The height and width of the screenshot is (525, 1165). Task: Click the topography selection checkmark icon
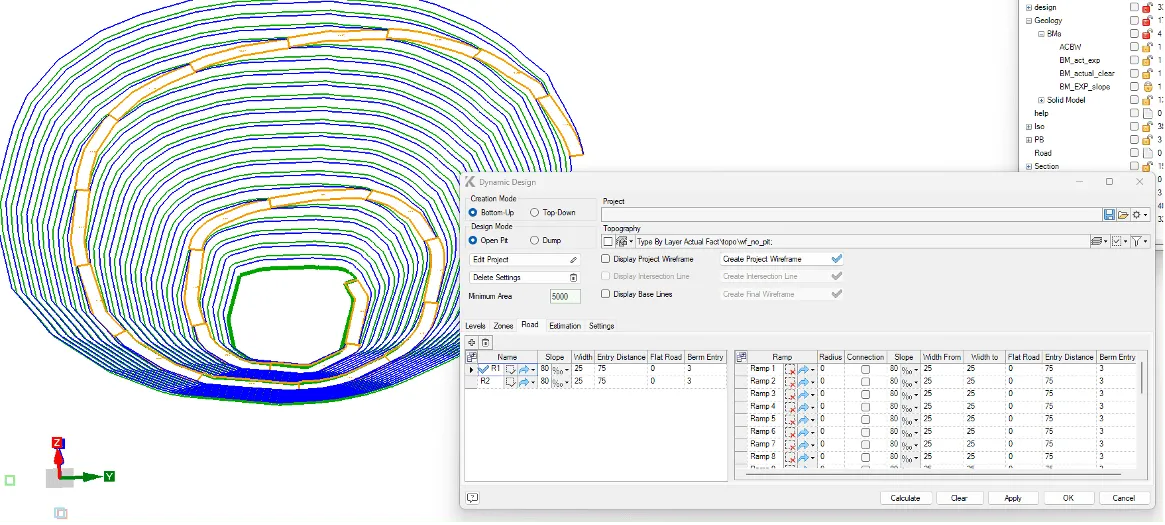click(x=1116, y=241)
